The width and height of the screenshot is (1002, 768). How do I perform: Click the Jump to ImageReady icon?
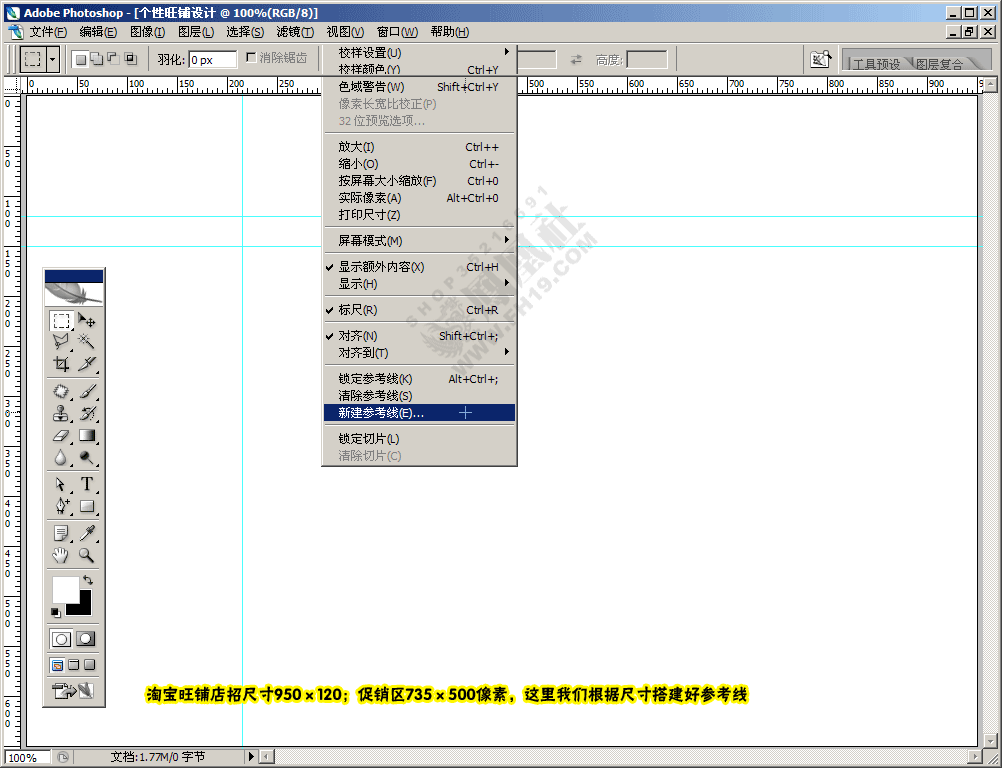(x=73, y=691)
